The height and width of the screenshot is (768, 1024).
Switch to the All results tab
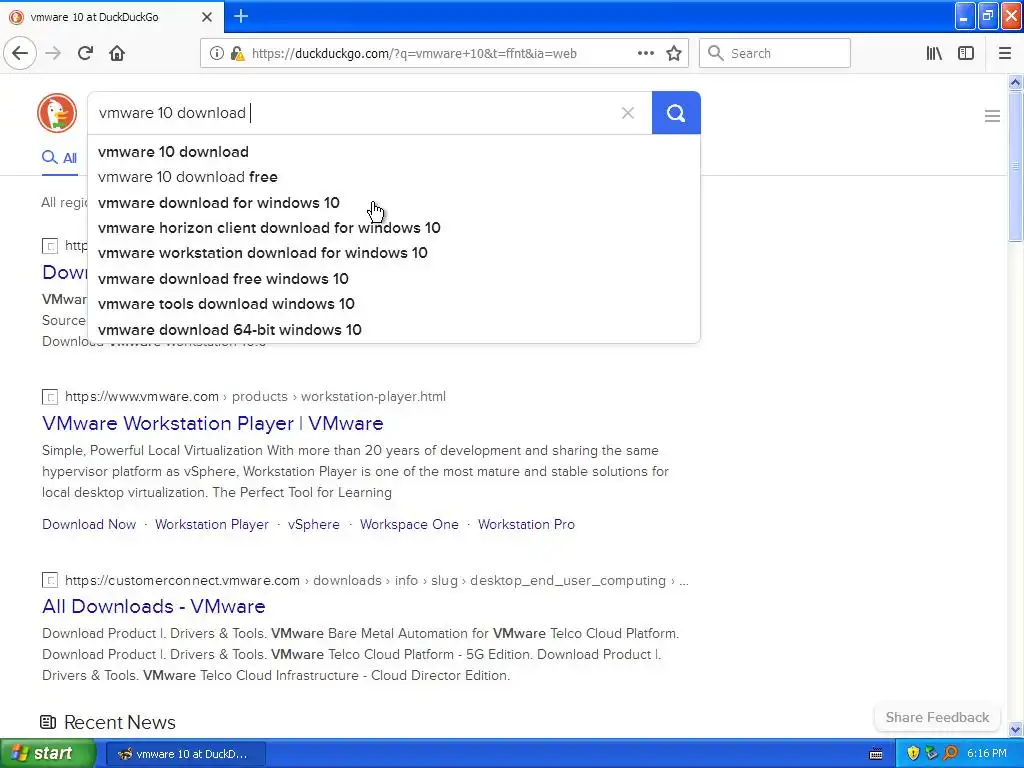pos(59,157)
